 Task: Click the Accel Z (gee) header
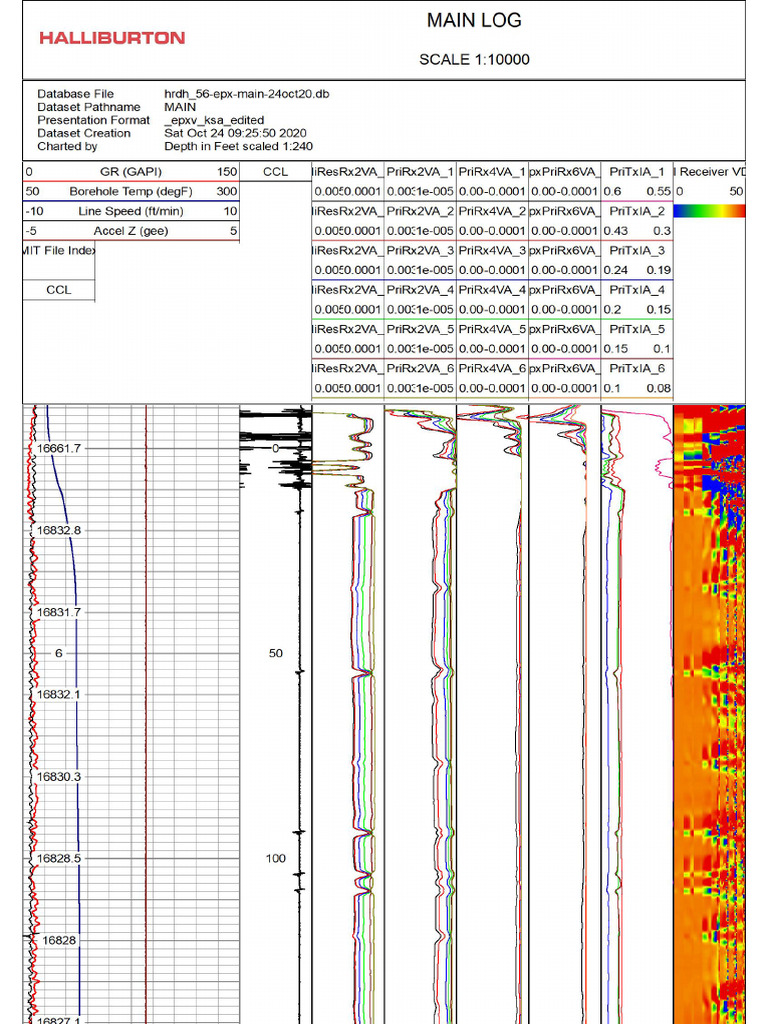point(130,231)
